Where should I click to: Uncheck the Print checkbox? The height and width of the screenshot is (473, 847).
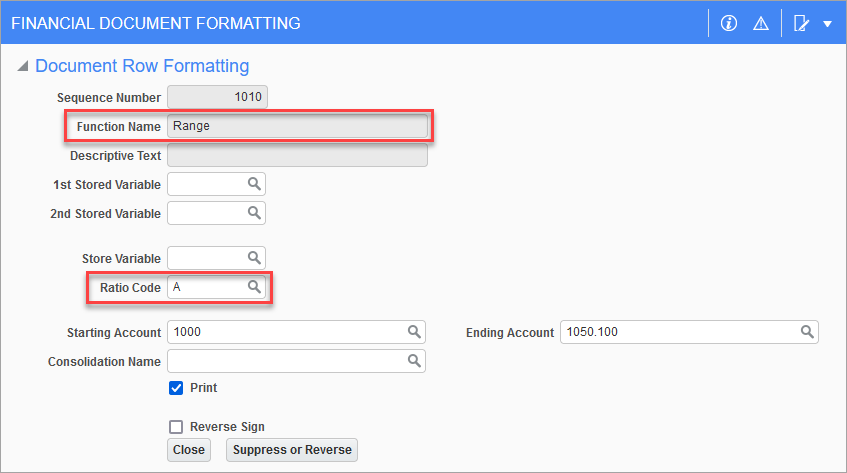[x=176, y=388]
